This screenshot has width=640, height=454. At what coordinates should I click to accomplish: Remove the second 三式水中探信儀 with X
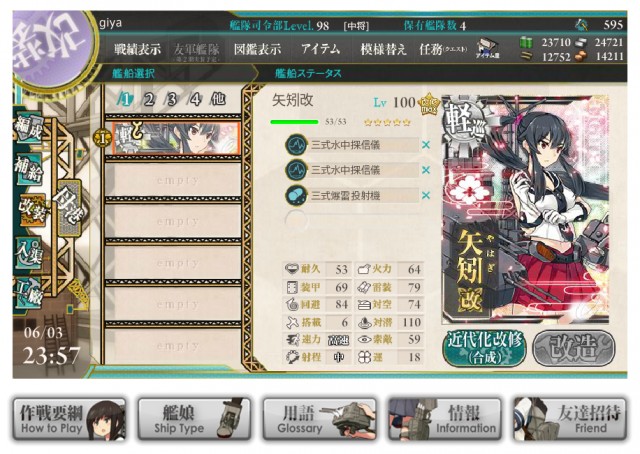[426, 170]
